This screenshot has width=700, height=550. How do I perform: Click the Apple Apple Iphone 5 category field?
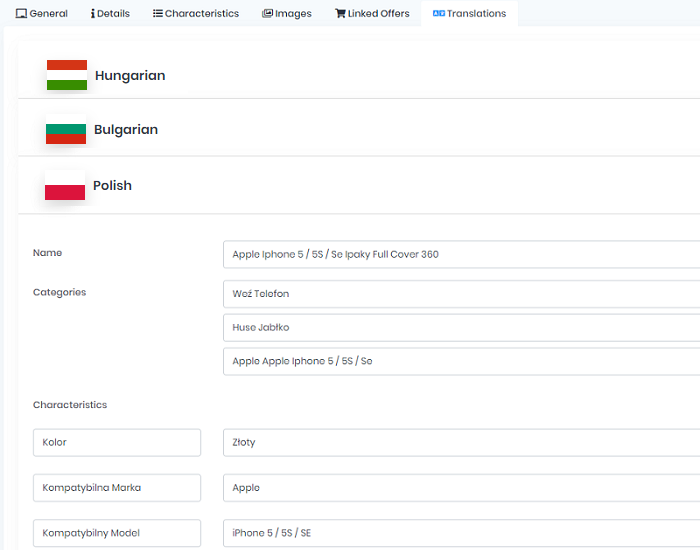coord(462,361)
